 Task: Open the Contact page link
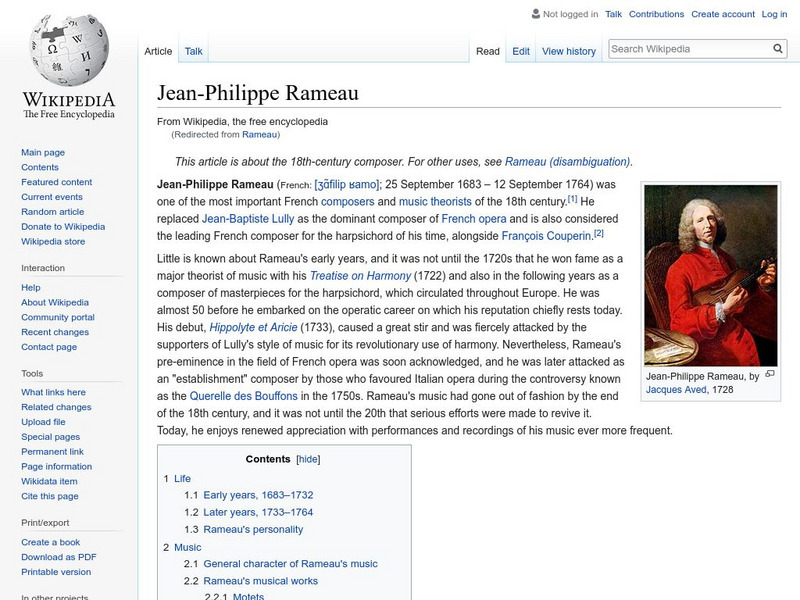tap(49, 346)
